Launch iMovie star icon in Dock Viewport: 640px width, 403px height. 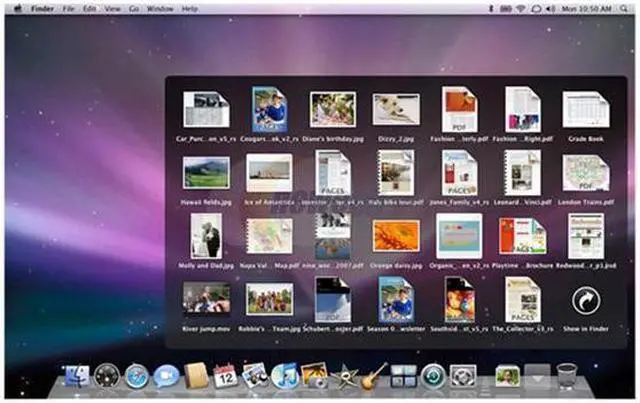[x=344, y=376]
